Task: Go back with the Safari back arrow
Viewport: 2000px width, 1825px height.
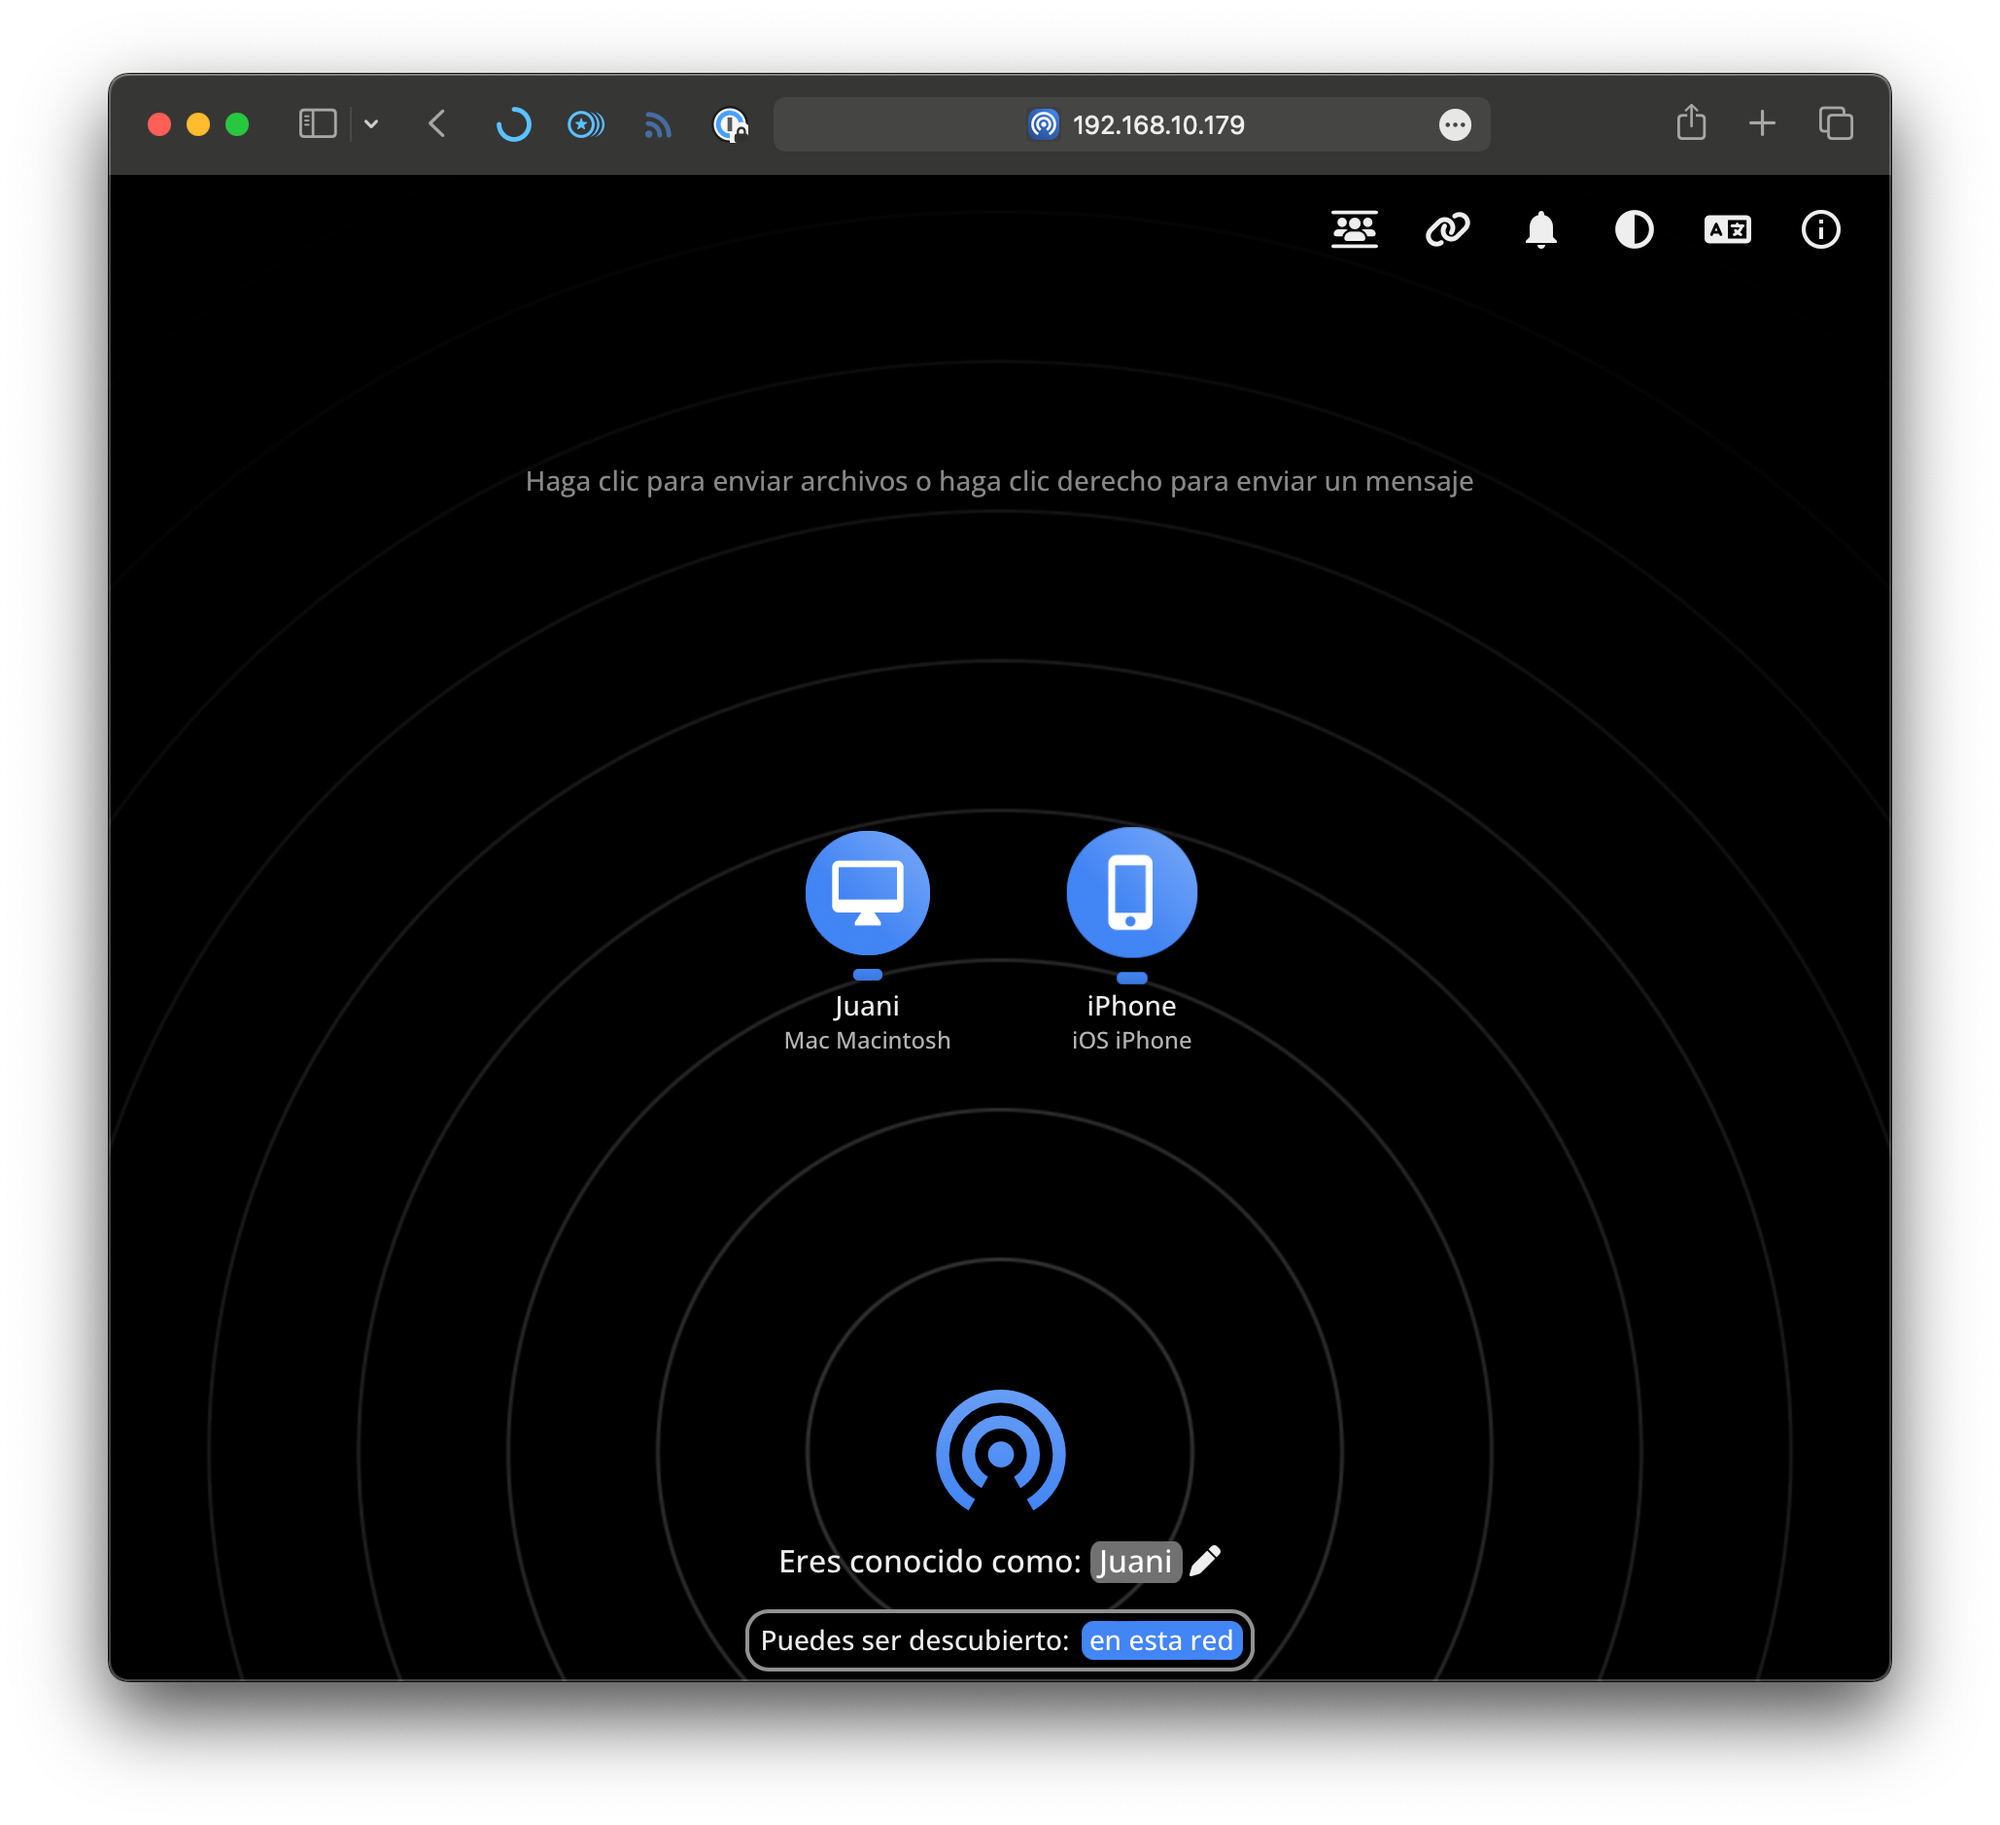Action: 437,124
